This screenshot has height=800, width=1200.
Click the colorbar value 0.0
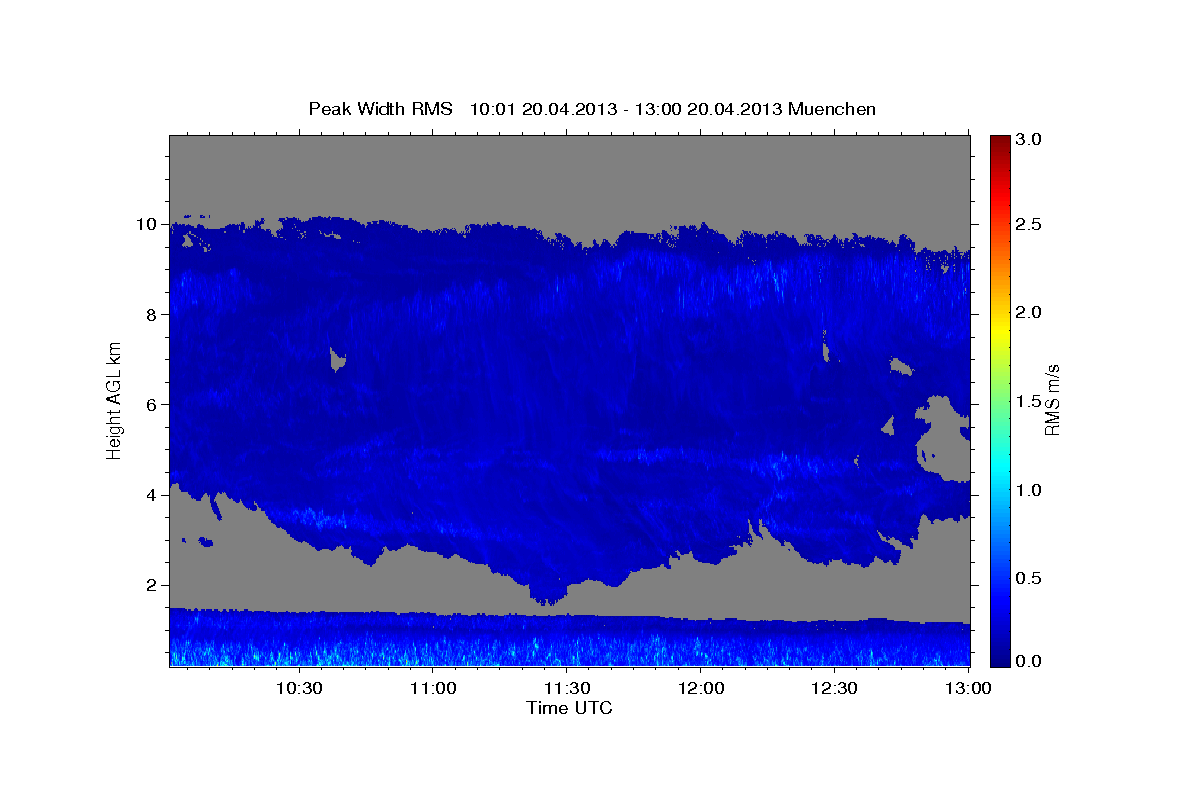tap(1030, 661)
